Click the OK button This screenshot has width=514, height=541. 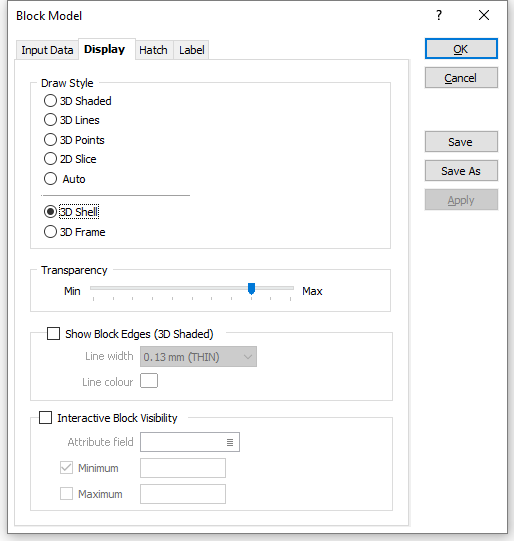(461, 49)
